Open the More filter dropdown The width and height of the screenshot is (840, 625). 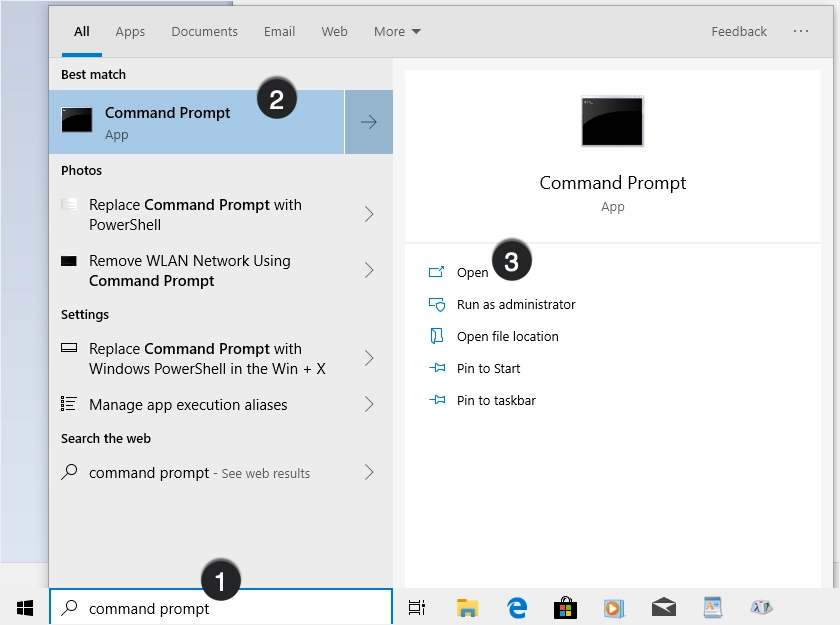point(397,32)
